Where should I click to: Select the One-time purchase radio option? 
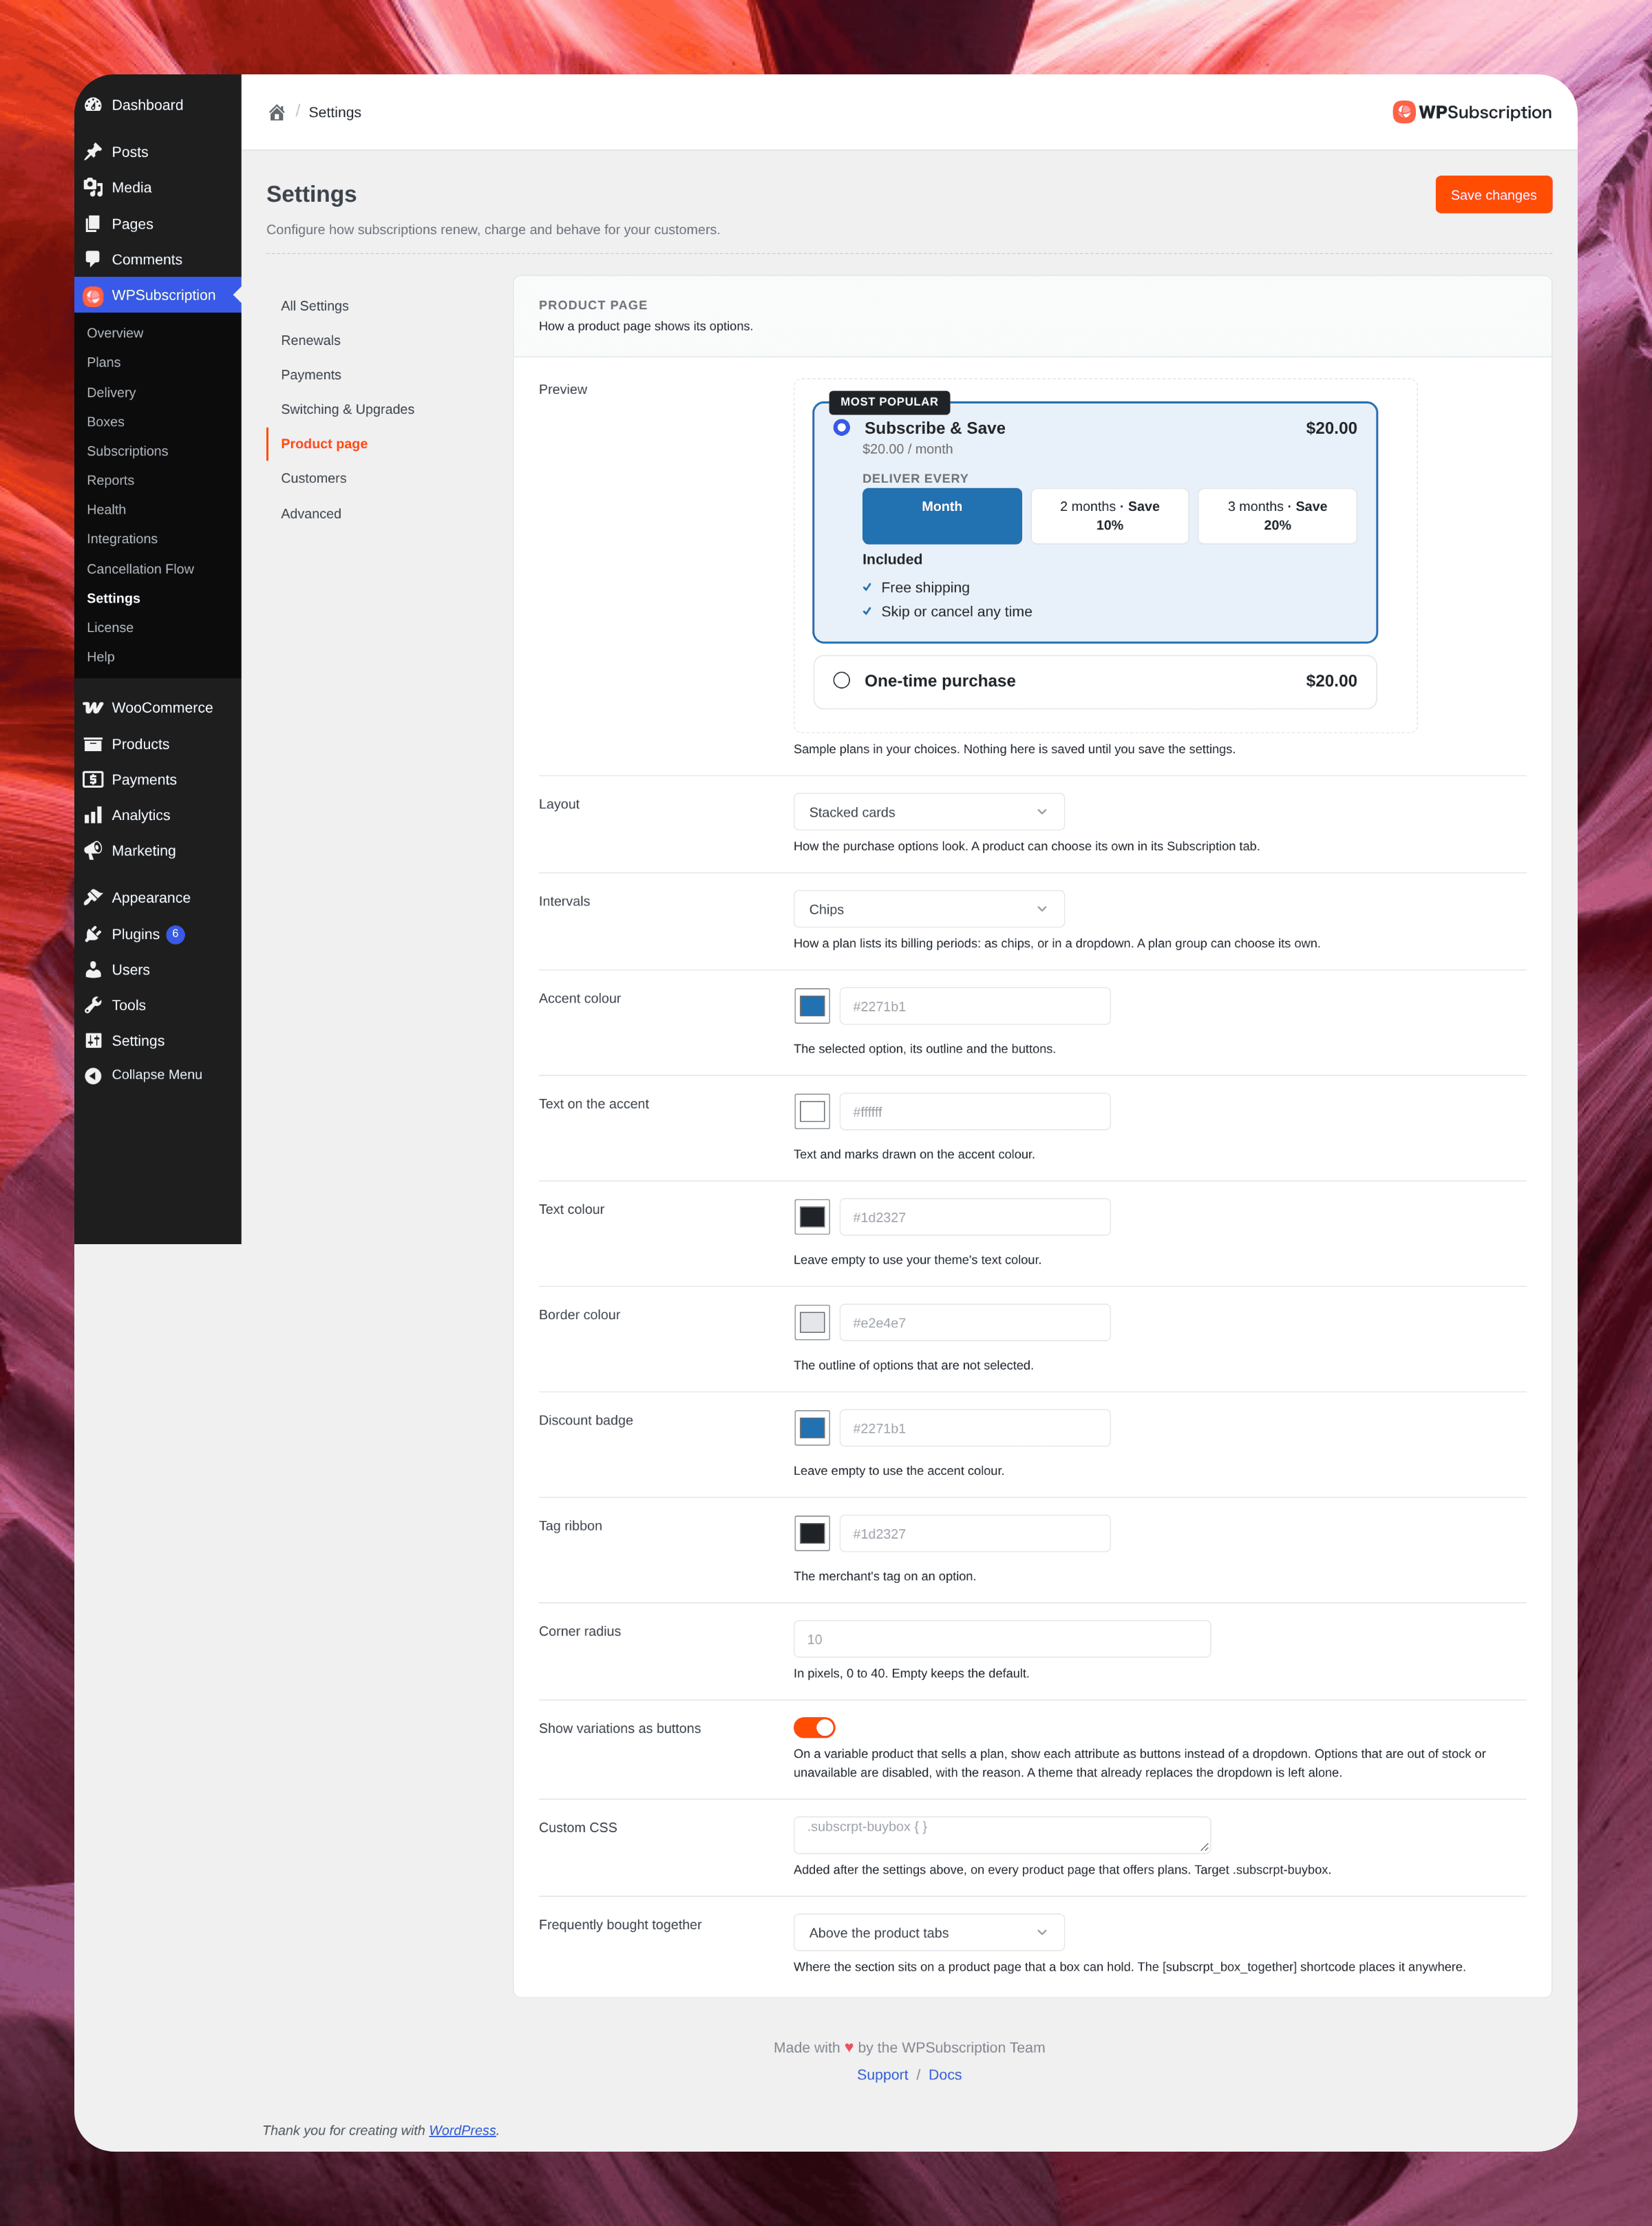coord(842,680)
